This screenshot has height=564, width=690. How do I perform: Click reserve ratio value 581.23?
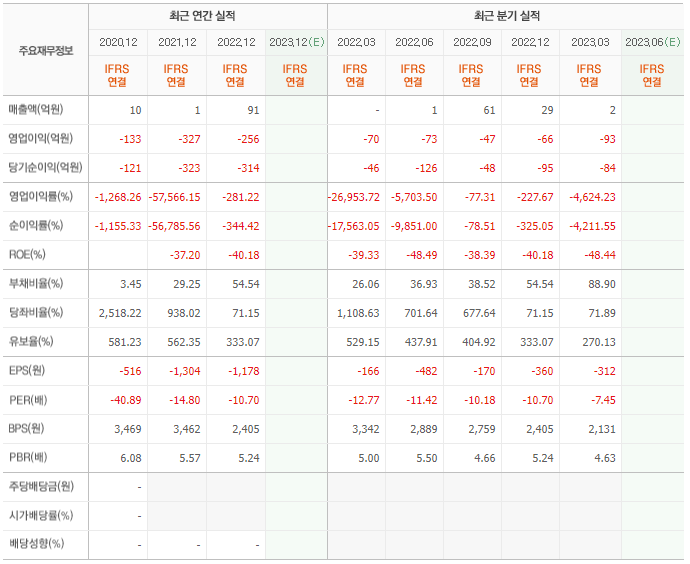pos(125,342)
